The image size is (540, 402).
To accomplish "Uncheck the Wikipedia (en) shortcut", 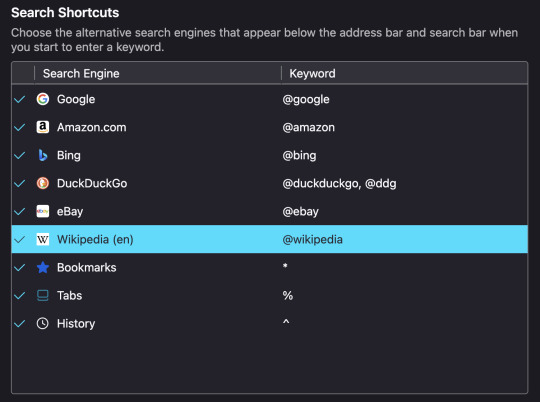I will tap(20, 239).
